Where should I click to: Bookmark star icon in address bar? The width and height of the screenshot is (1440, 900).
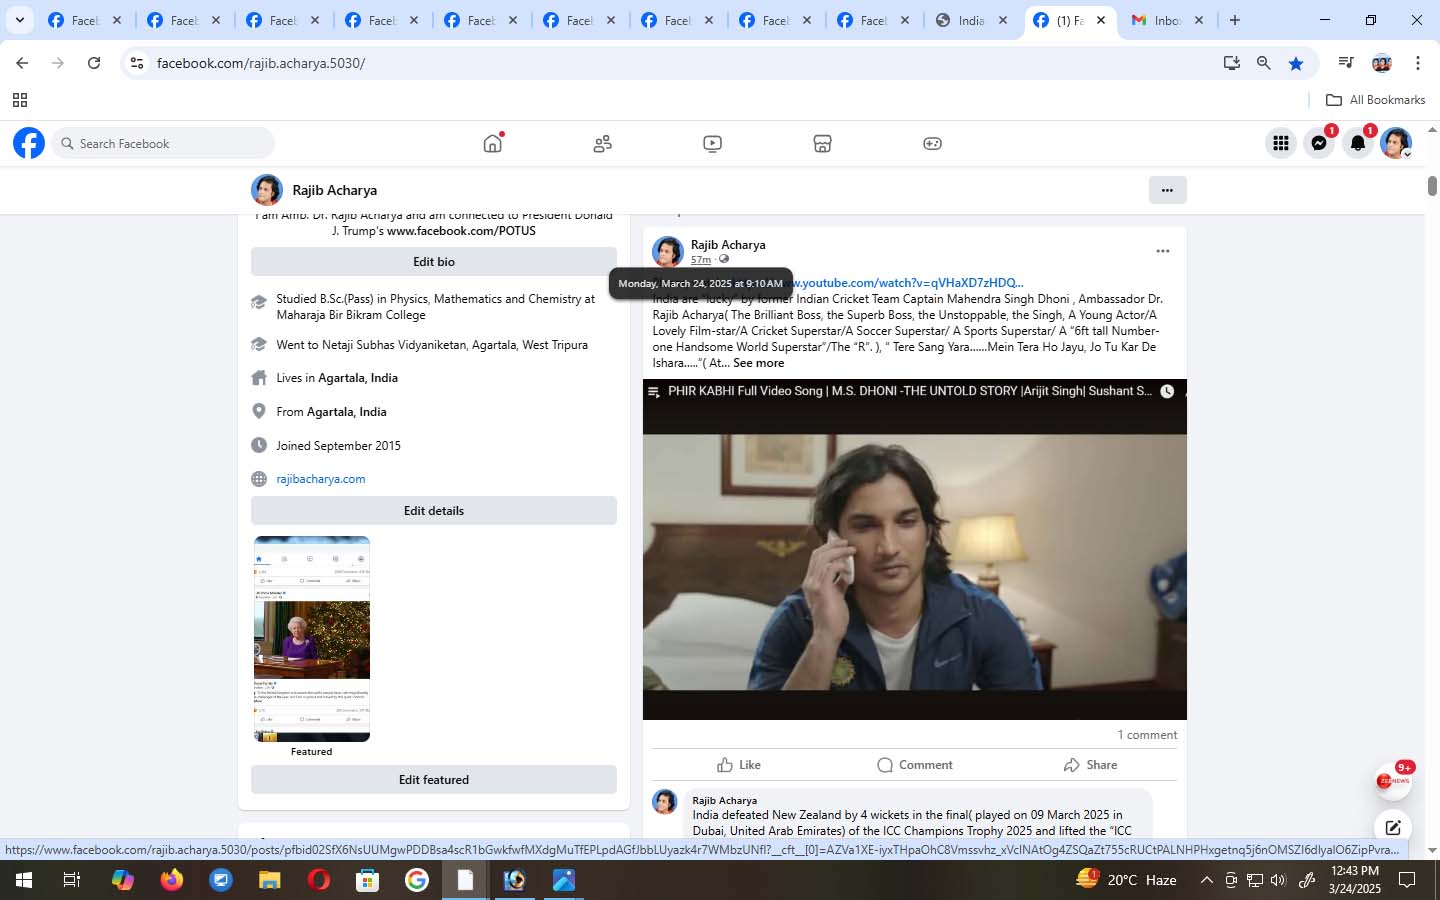point(1296,63)
